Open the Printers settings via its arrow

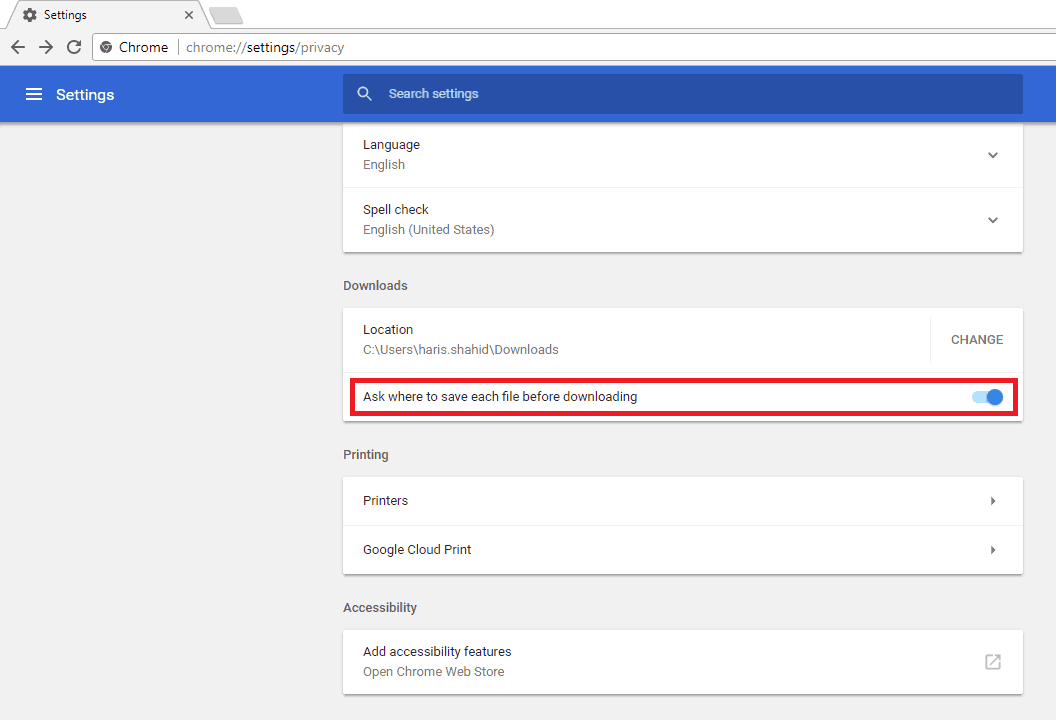(993, 500)
